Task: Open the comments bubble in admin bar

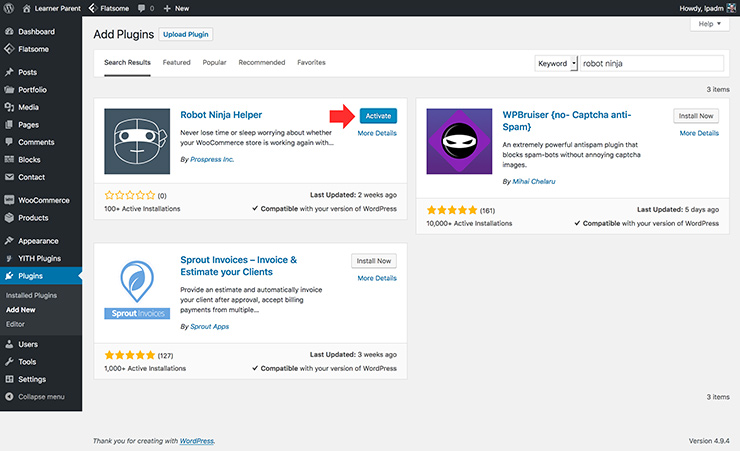Action: tap(142, 8)
